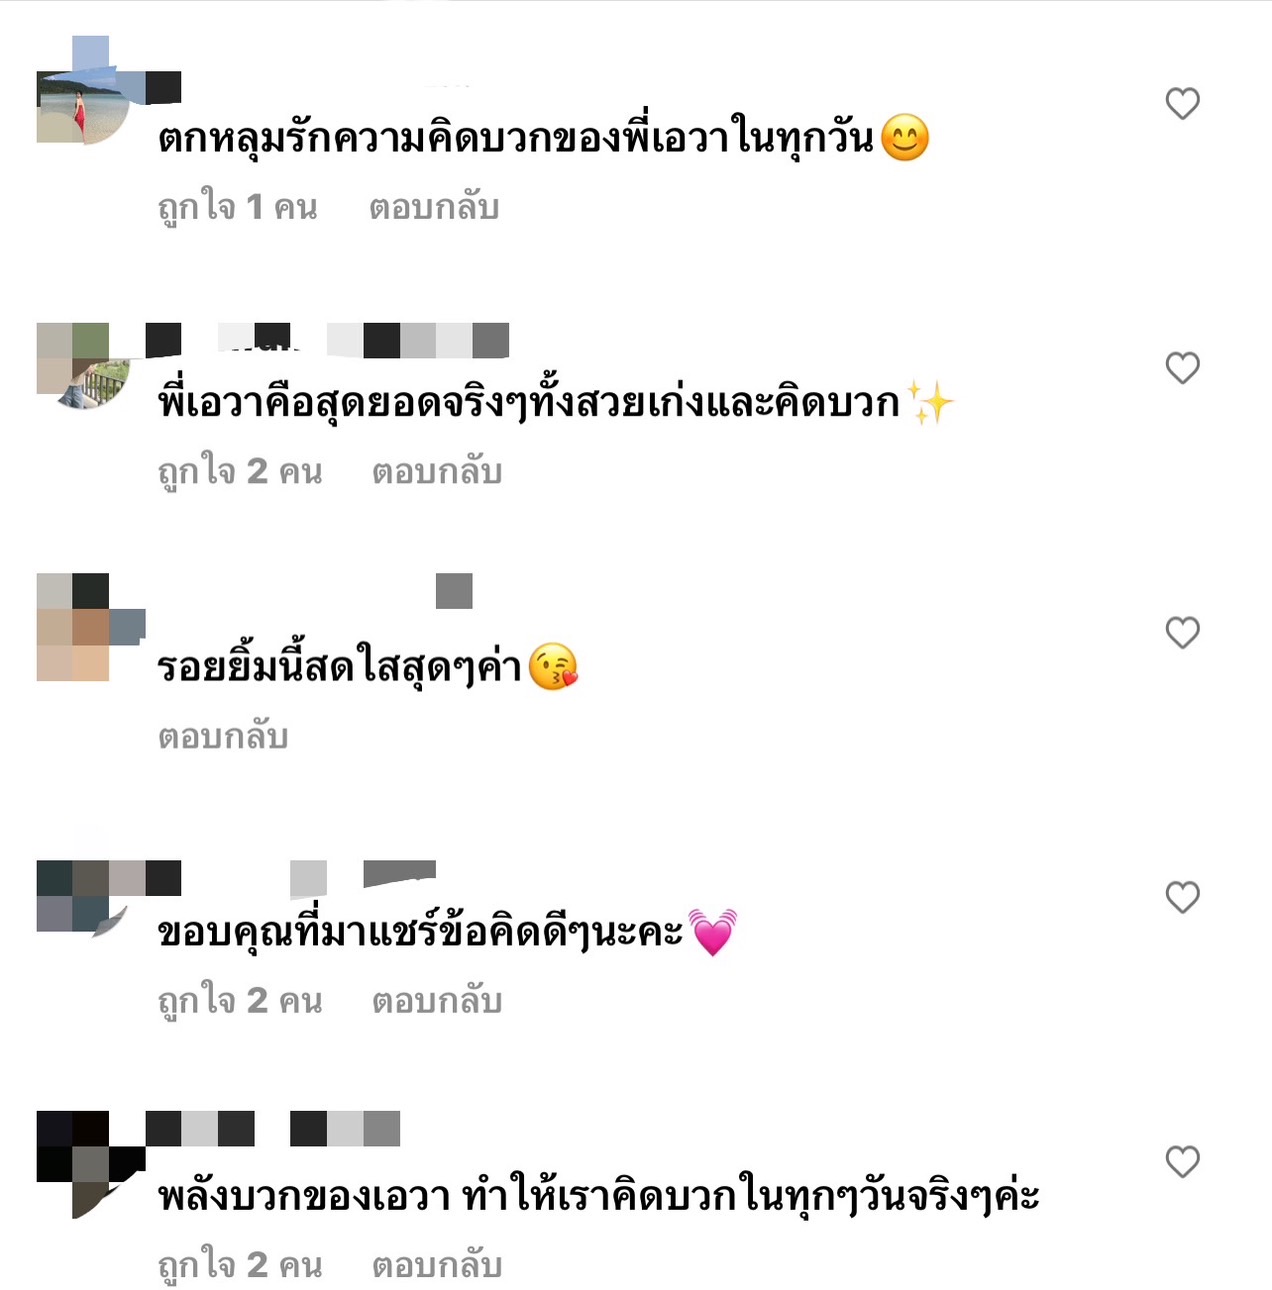Reply to the พลังบวกของเอวา comment
This screenshot has width=1272, height=1290.
pyautogui.click(x=437, y=1265)
